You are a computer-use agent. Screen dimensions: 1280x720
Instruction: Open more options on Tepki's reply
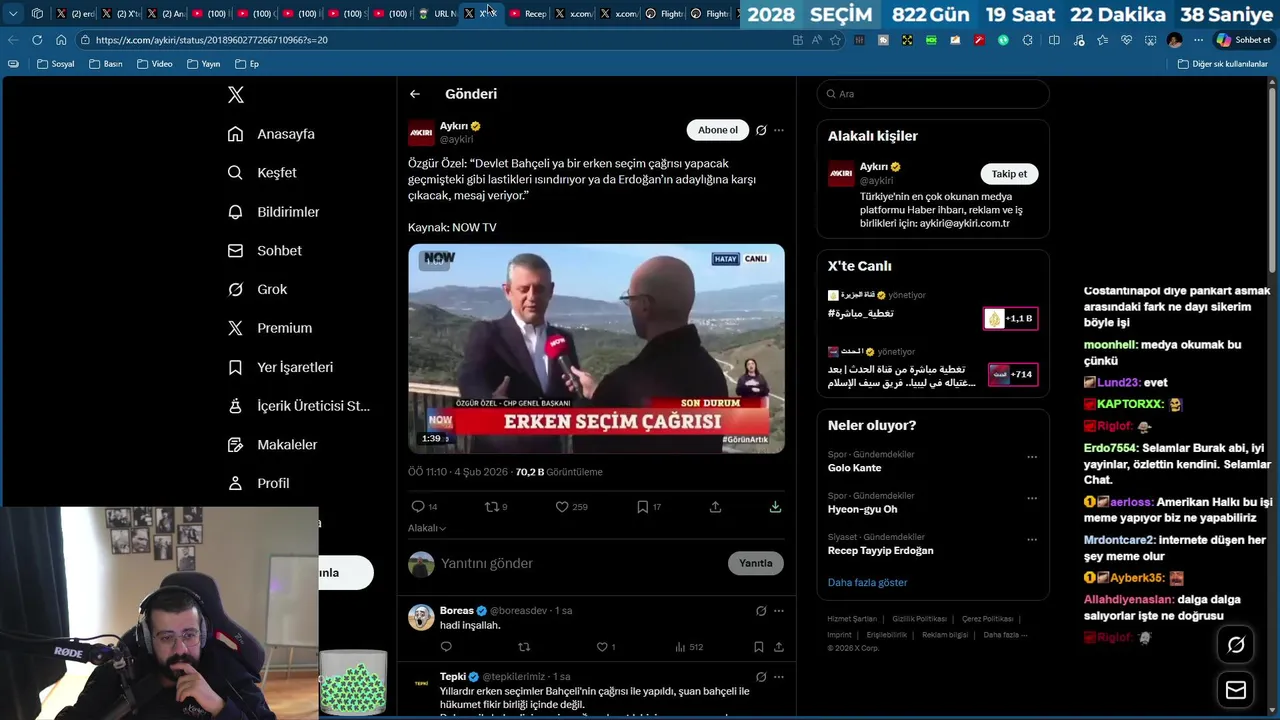point(779,677)
